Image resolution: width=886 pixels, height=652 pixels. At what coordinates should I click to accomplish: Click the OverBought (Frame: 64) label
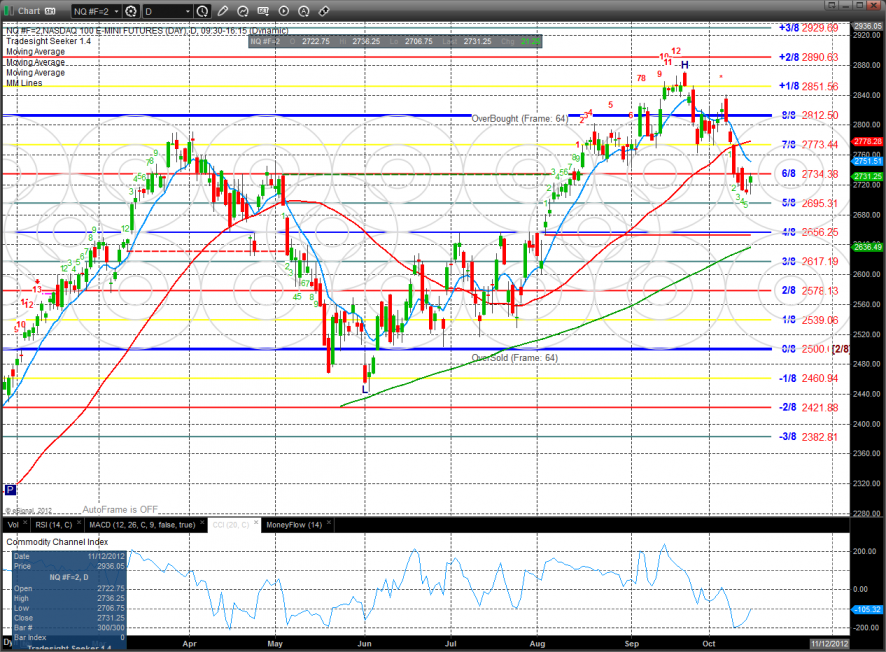click(520, 119)
